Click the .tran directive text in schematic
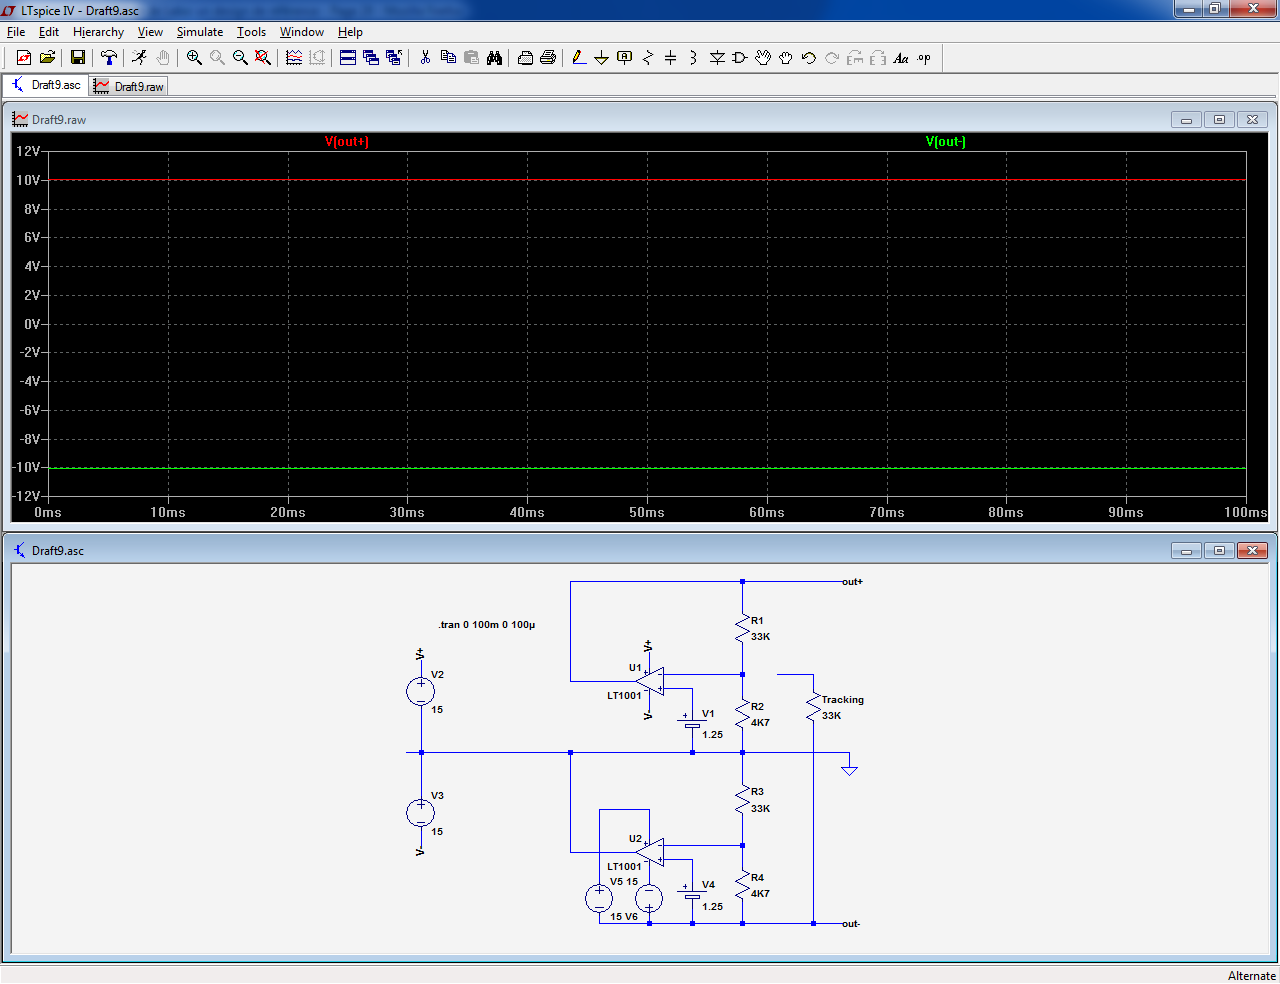Screen dimensions: 1280x984 point(487,625)
